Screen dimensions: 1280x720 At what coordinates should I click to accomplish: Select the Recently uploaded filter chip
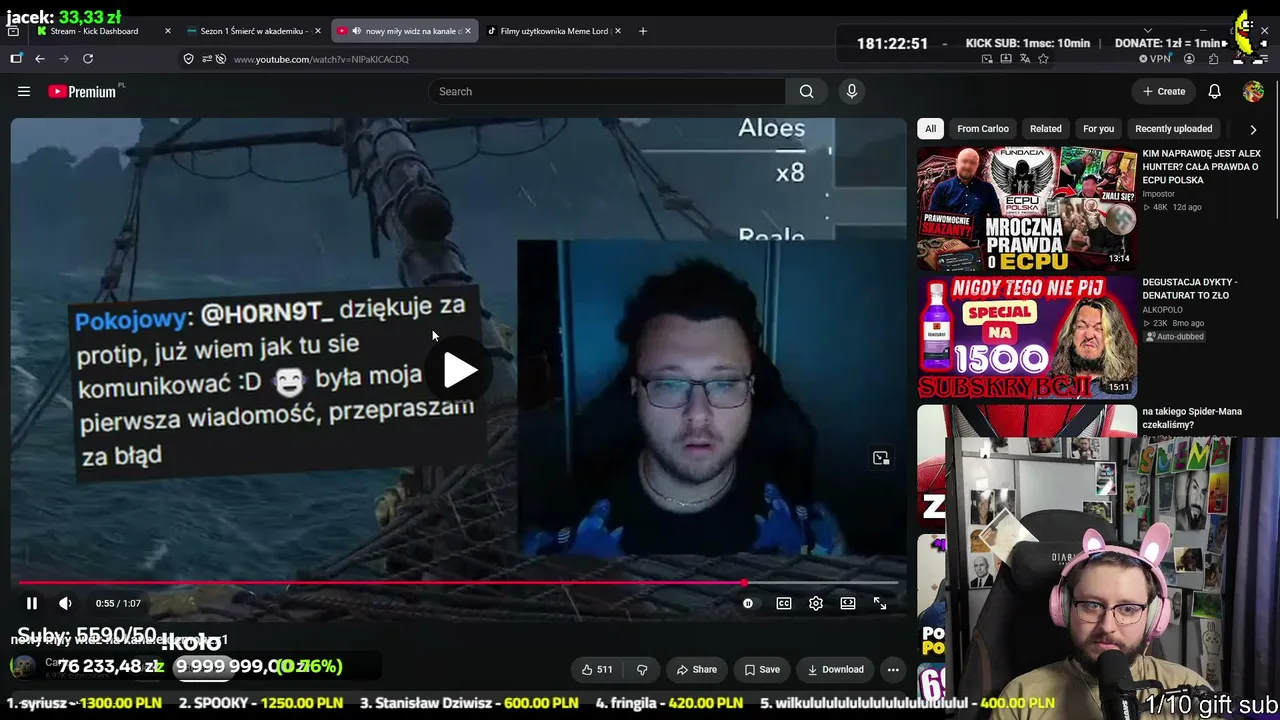[x=1174, y=129]
